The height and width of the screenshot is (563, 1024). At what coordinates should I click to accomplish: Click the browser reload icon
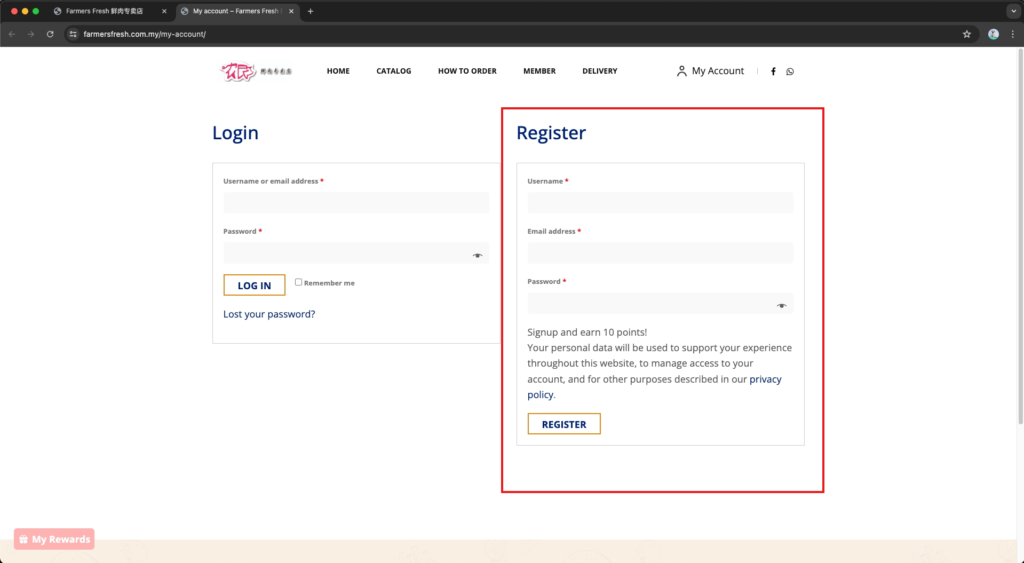(50, 34)
